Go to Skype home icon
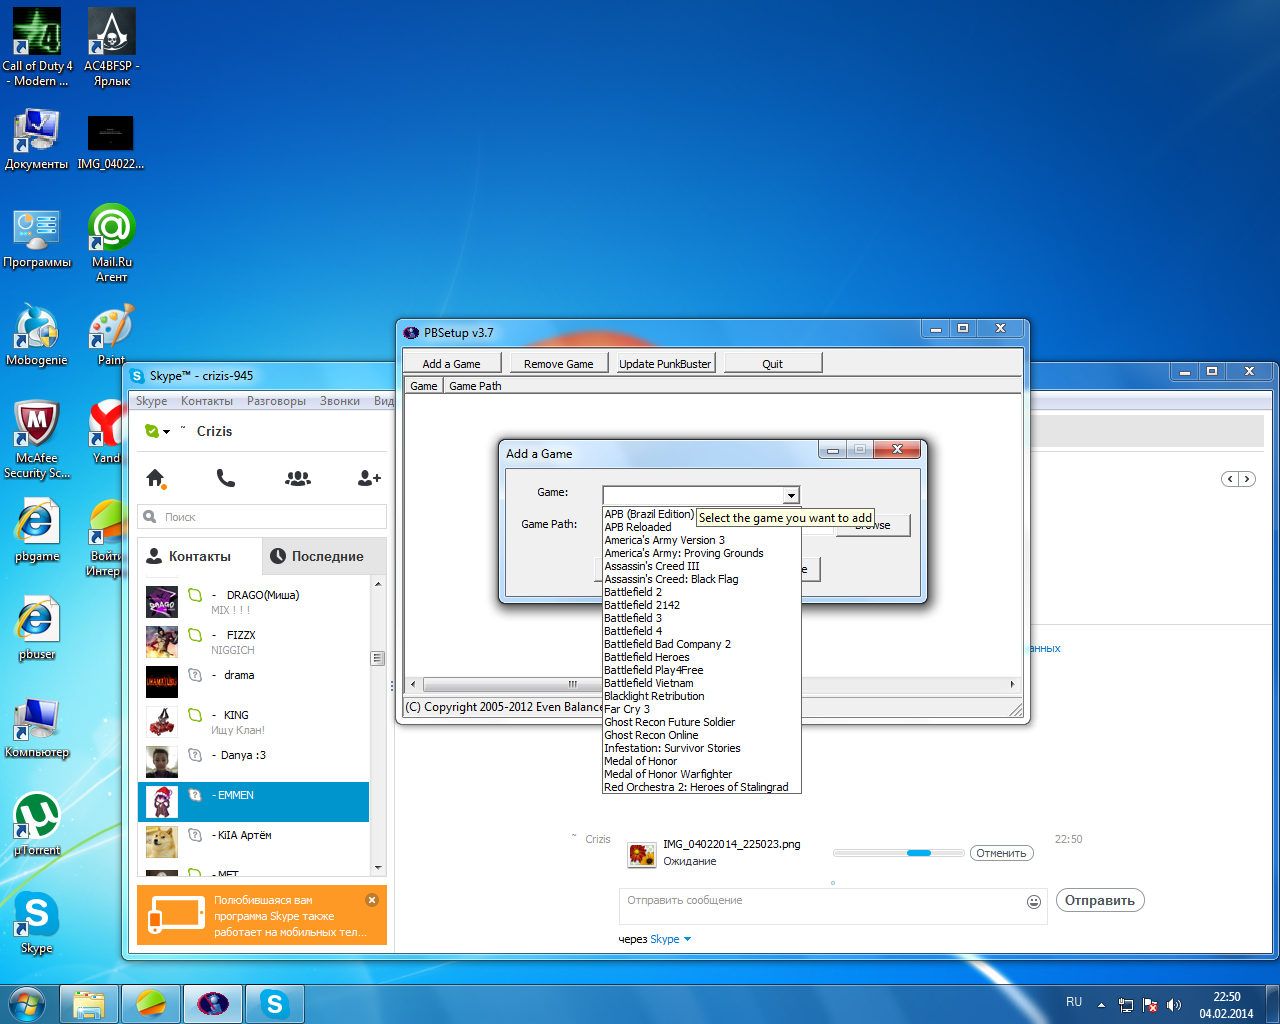 coord(155,478)
